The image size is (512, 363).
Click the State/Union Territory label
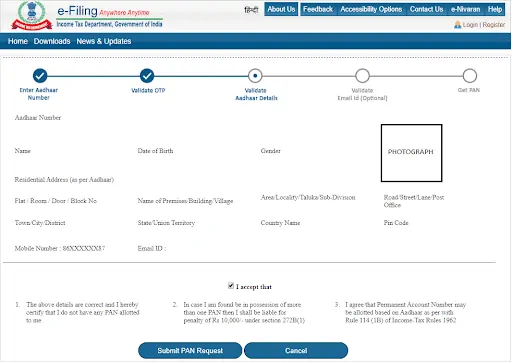click(x=166, y=223)
